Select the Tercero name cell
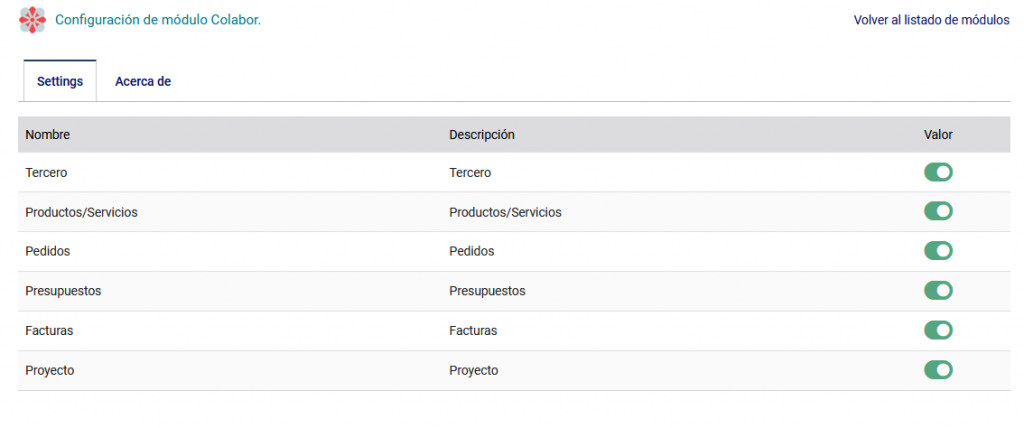The height and width of the screenshot is (428, 1024). [46, 173]
